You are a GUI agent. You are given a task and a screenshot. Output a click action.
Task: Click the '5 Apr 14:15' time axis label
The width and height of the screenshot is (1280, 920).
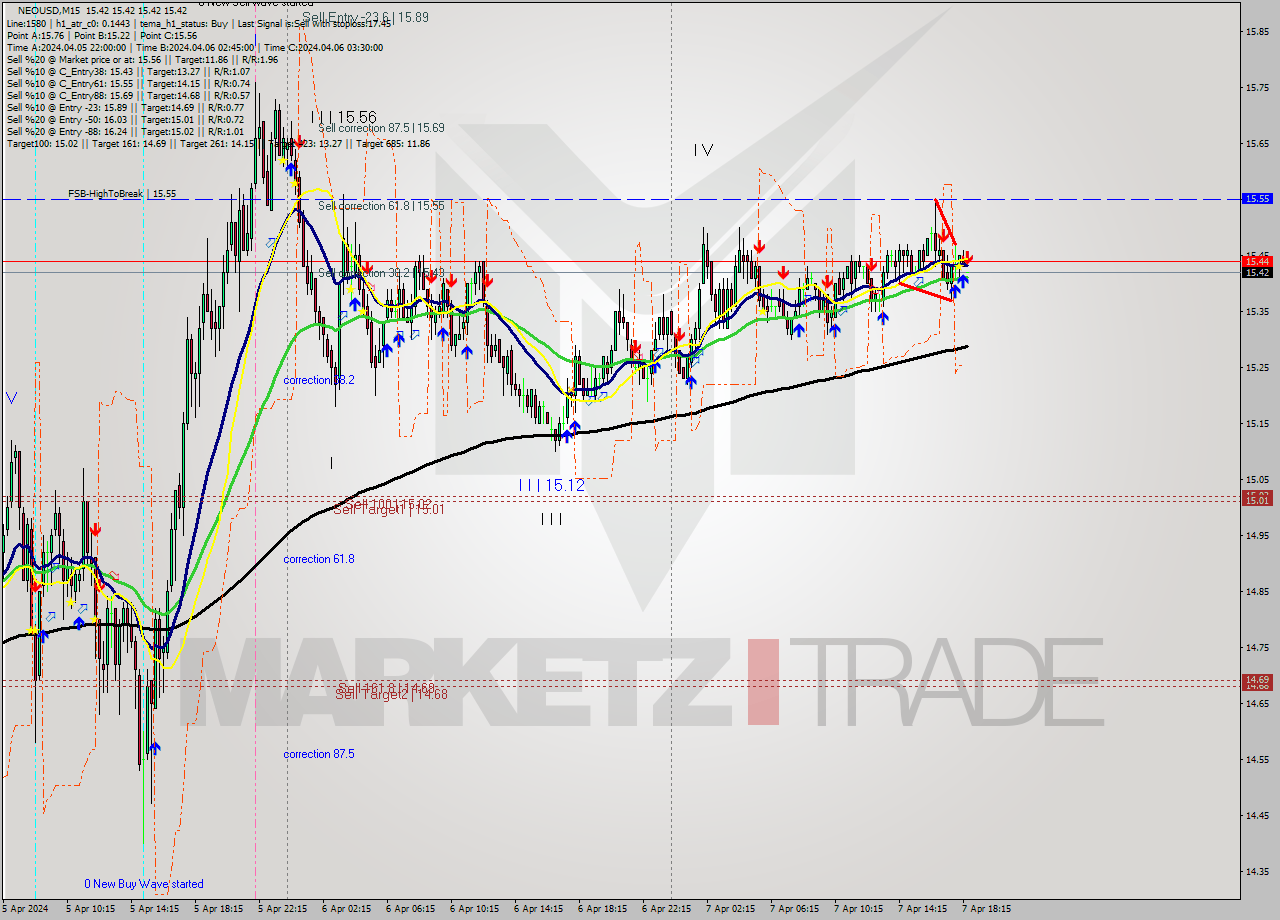pyautogui.click(x=154, y=909)
